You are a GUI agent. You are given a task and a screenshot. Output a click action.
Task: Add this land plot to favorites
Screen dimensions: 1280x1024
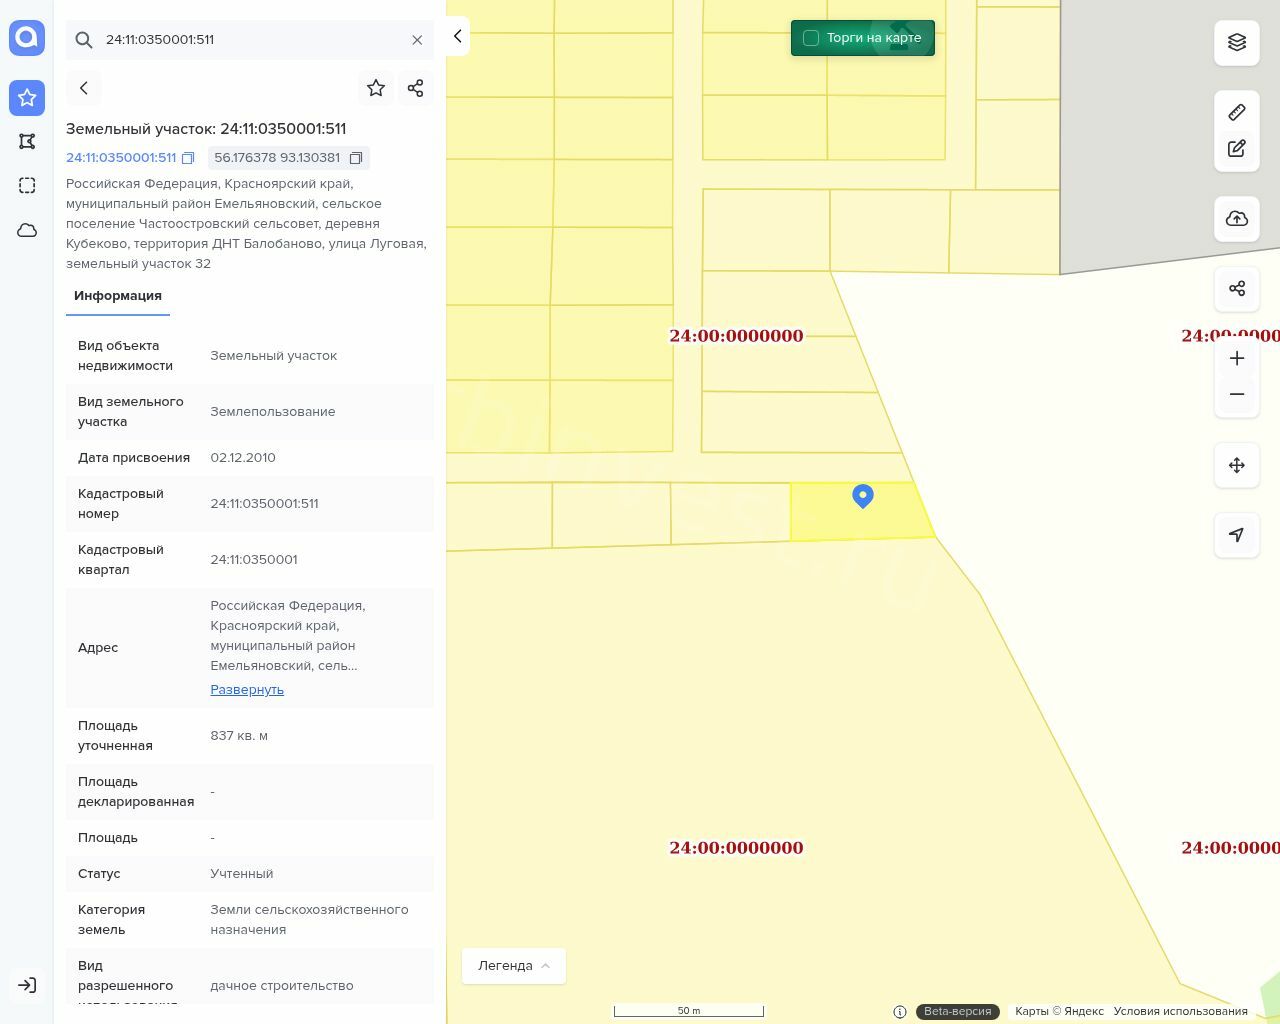376,88
